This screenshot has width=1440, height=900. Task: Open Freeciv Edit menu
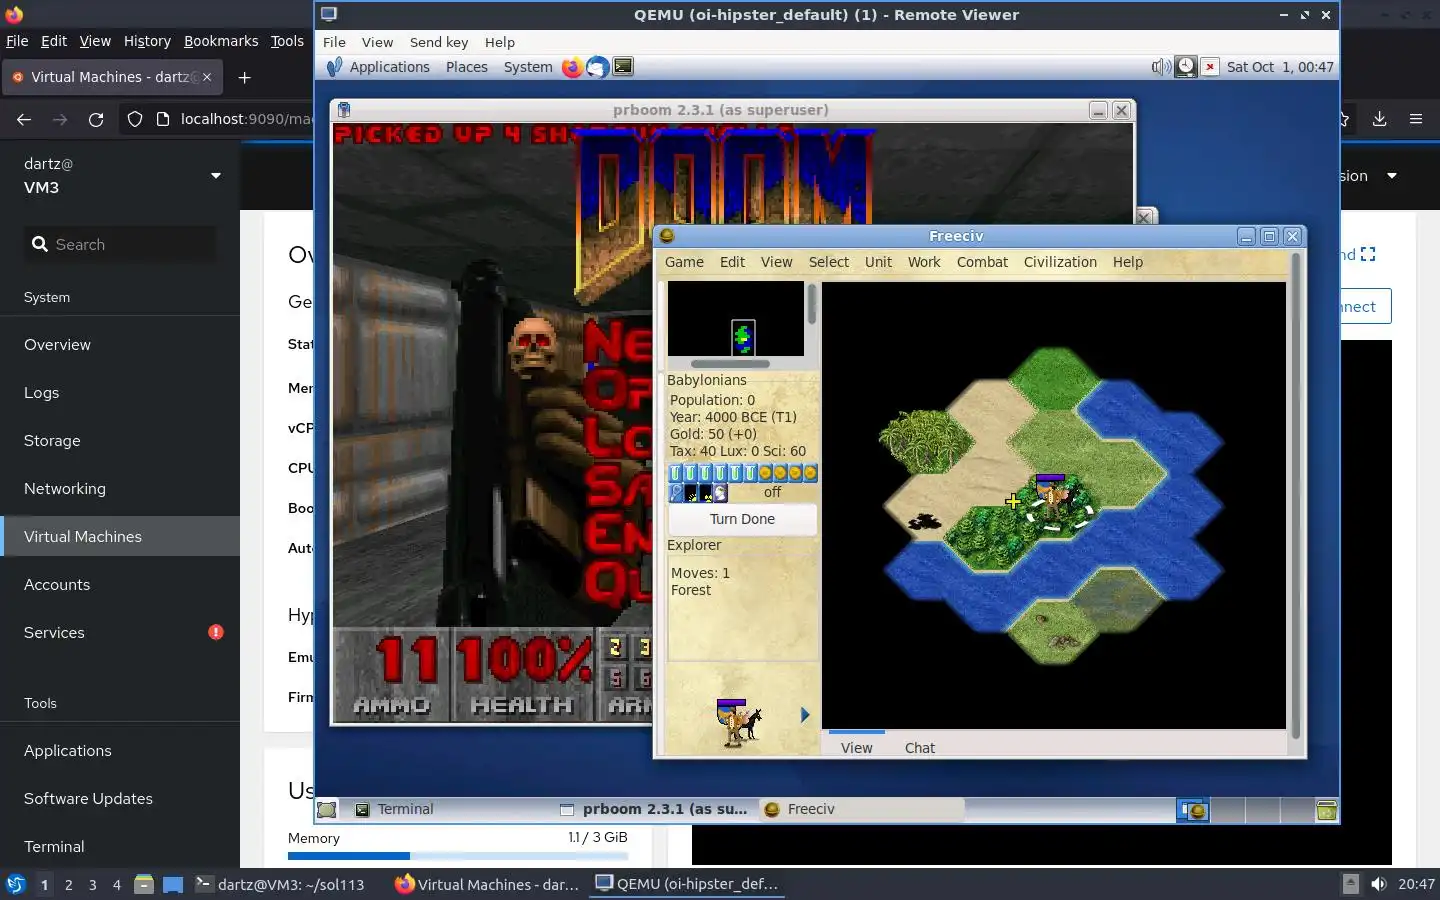pos(732,262)
